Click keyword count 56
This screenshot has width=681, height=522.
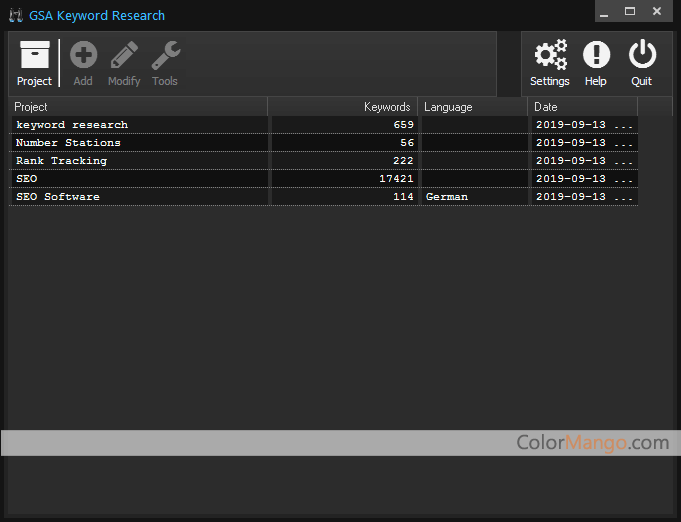point(407,143)
